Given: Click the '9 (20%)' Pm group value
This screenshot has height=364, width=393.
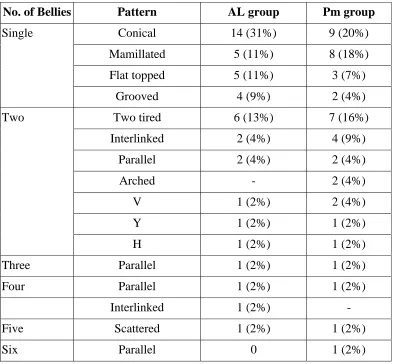Looking at the screenshot, I should point(349,33).
